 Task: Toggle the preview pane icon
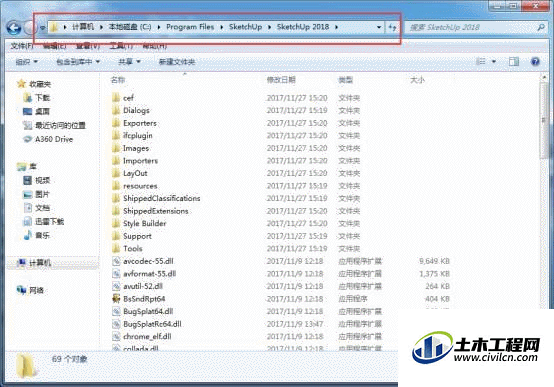point(514,62)
